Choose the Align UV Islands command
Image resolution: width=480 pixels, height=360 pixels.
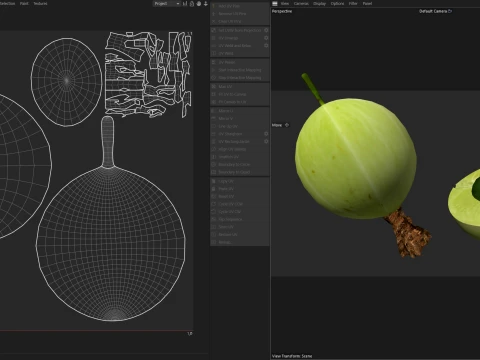(x=240, y=149)
